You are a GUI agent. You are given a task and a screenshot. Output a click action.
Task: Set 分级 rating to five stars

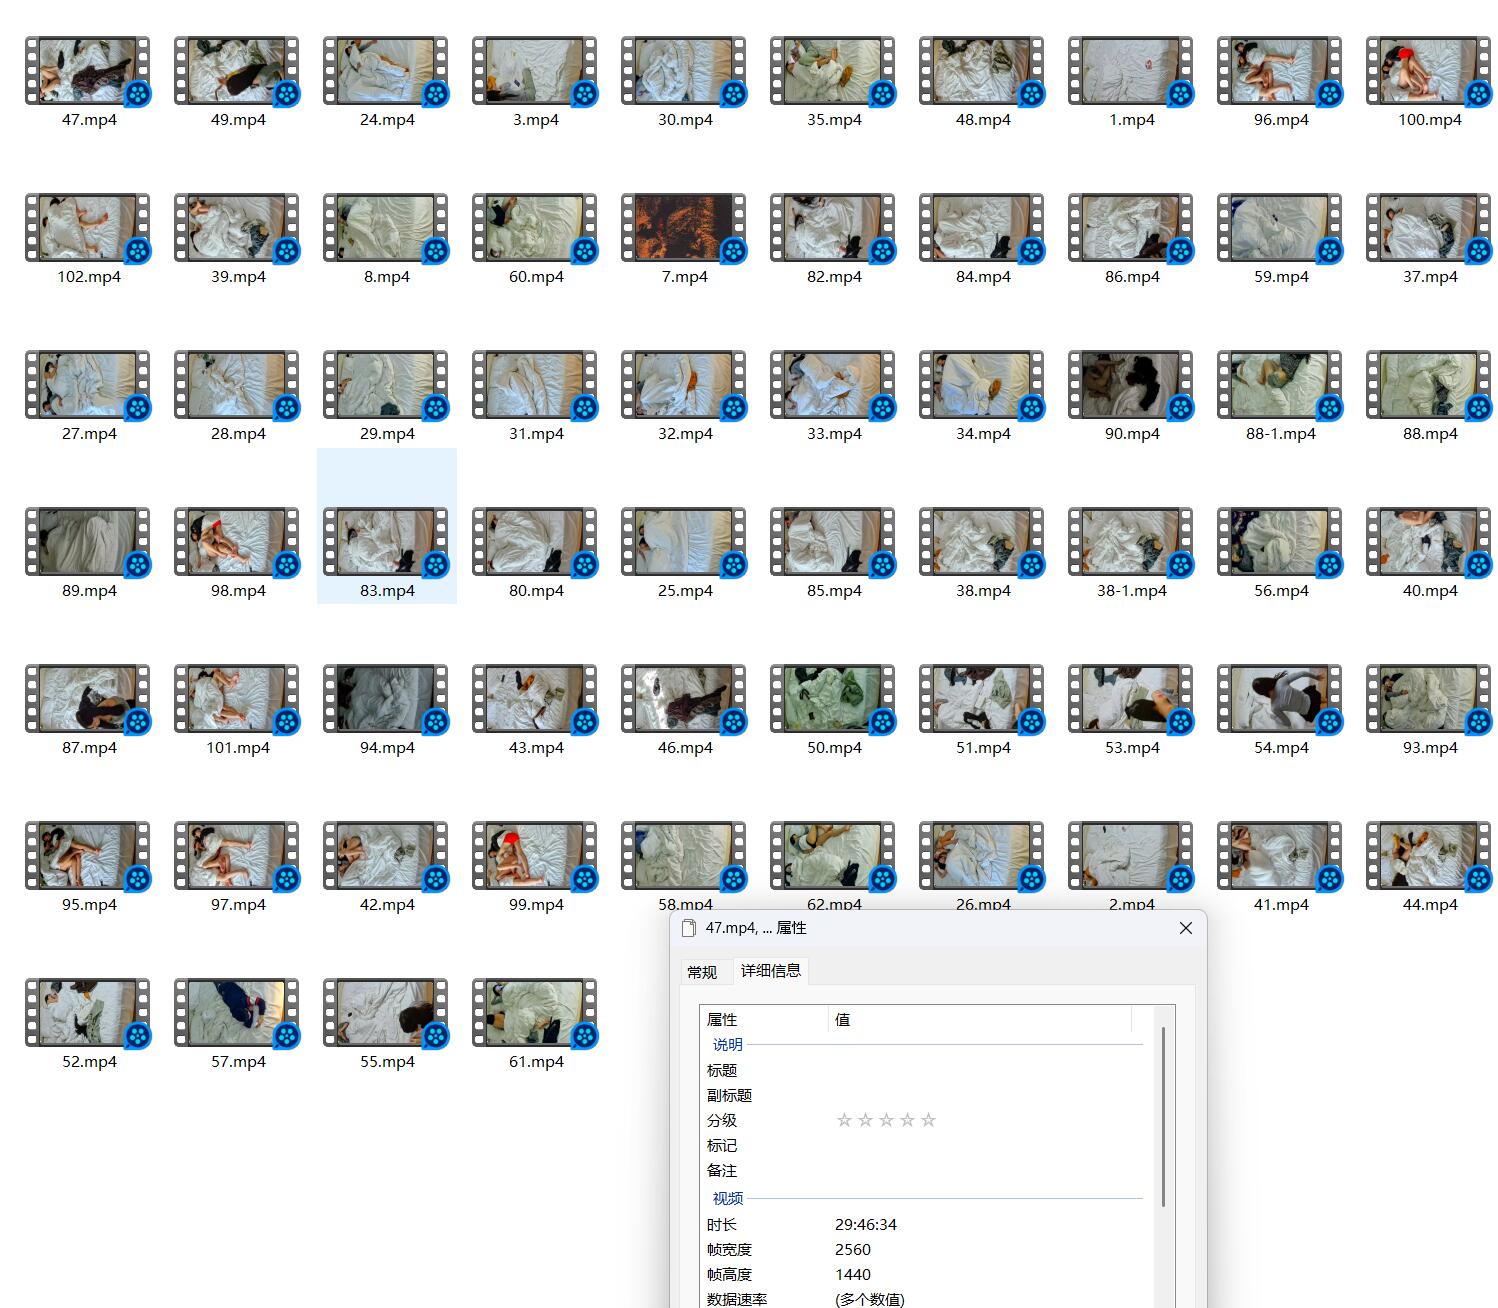point(928,1120)
